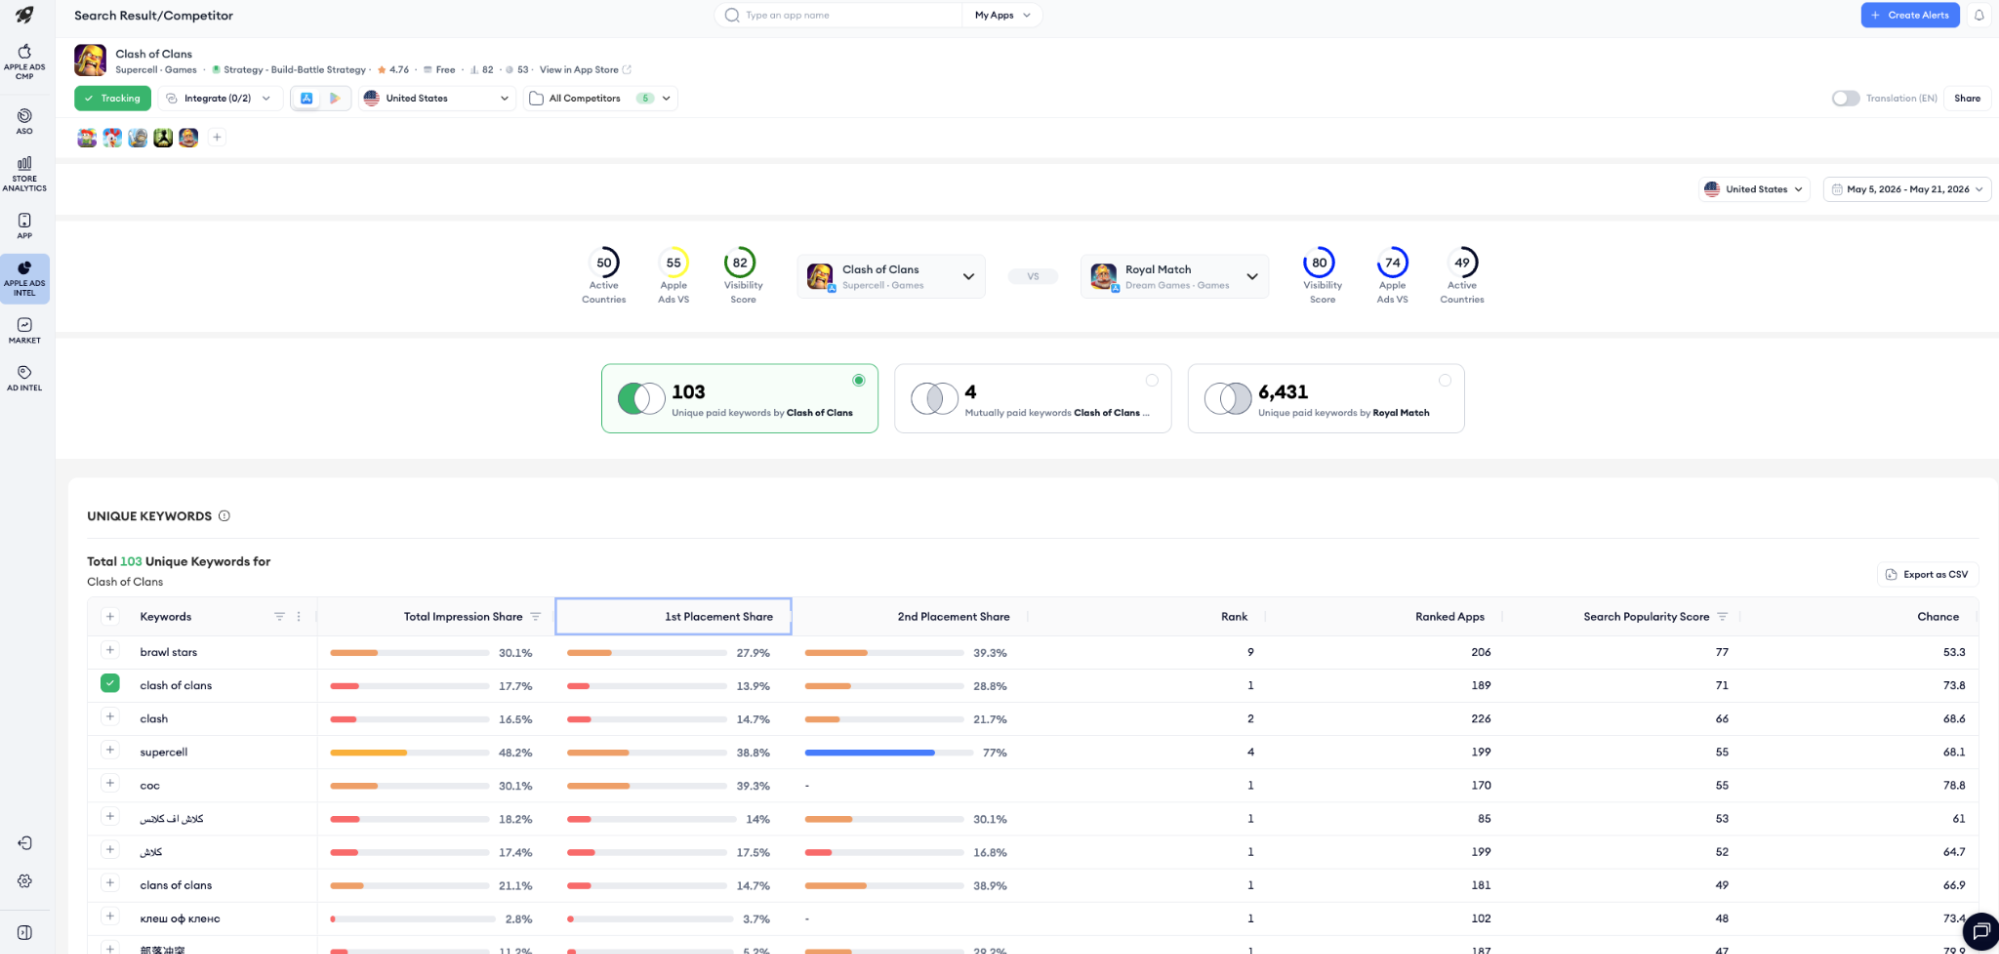Uncheck the clash of clans keyword checkbox

(x=110, y=683)
